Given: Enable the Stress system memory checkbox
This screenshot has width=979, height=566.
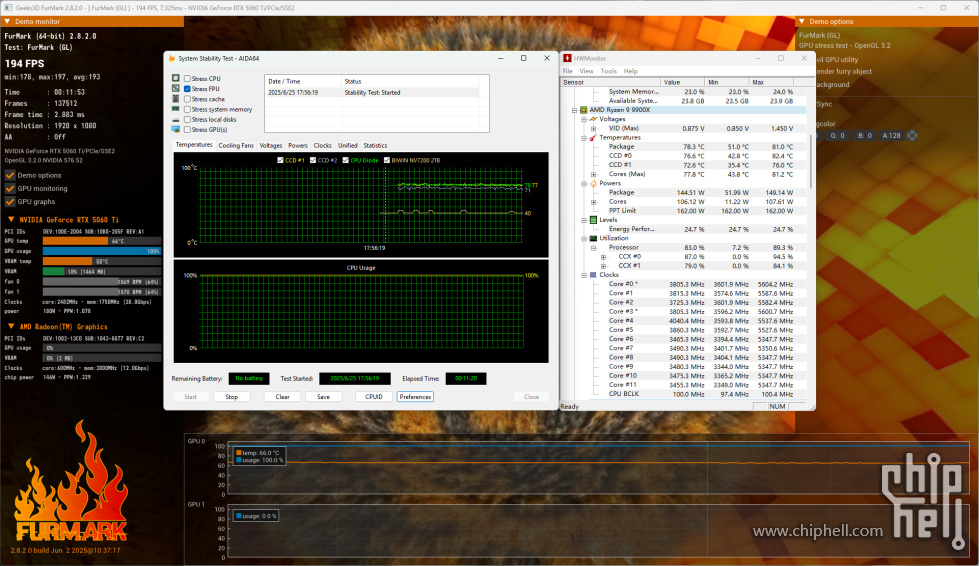Looking at the screenshot, I should [x=187, y=109].
